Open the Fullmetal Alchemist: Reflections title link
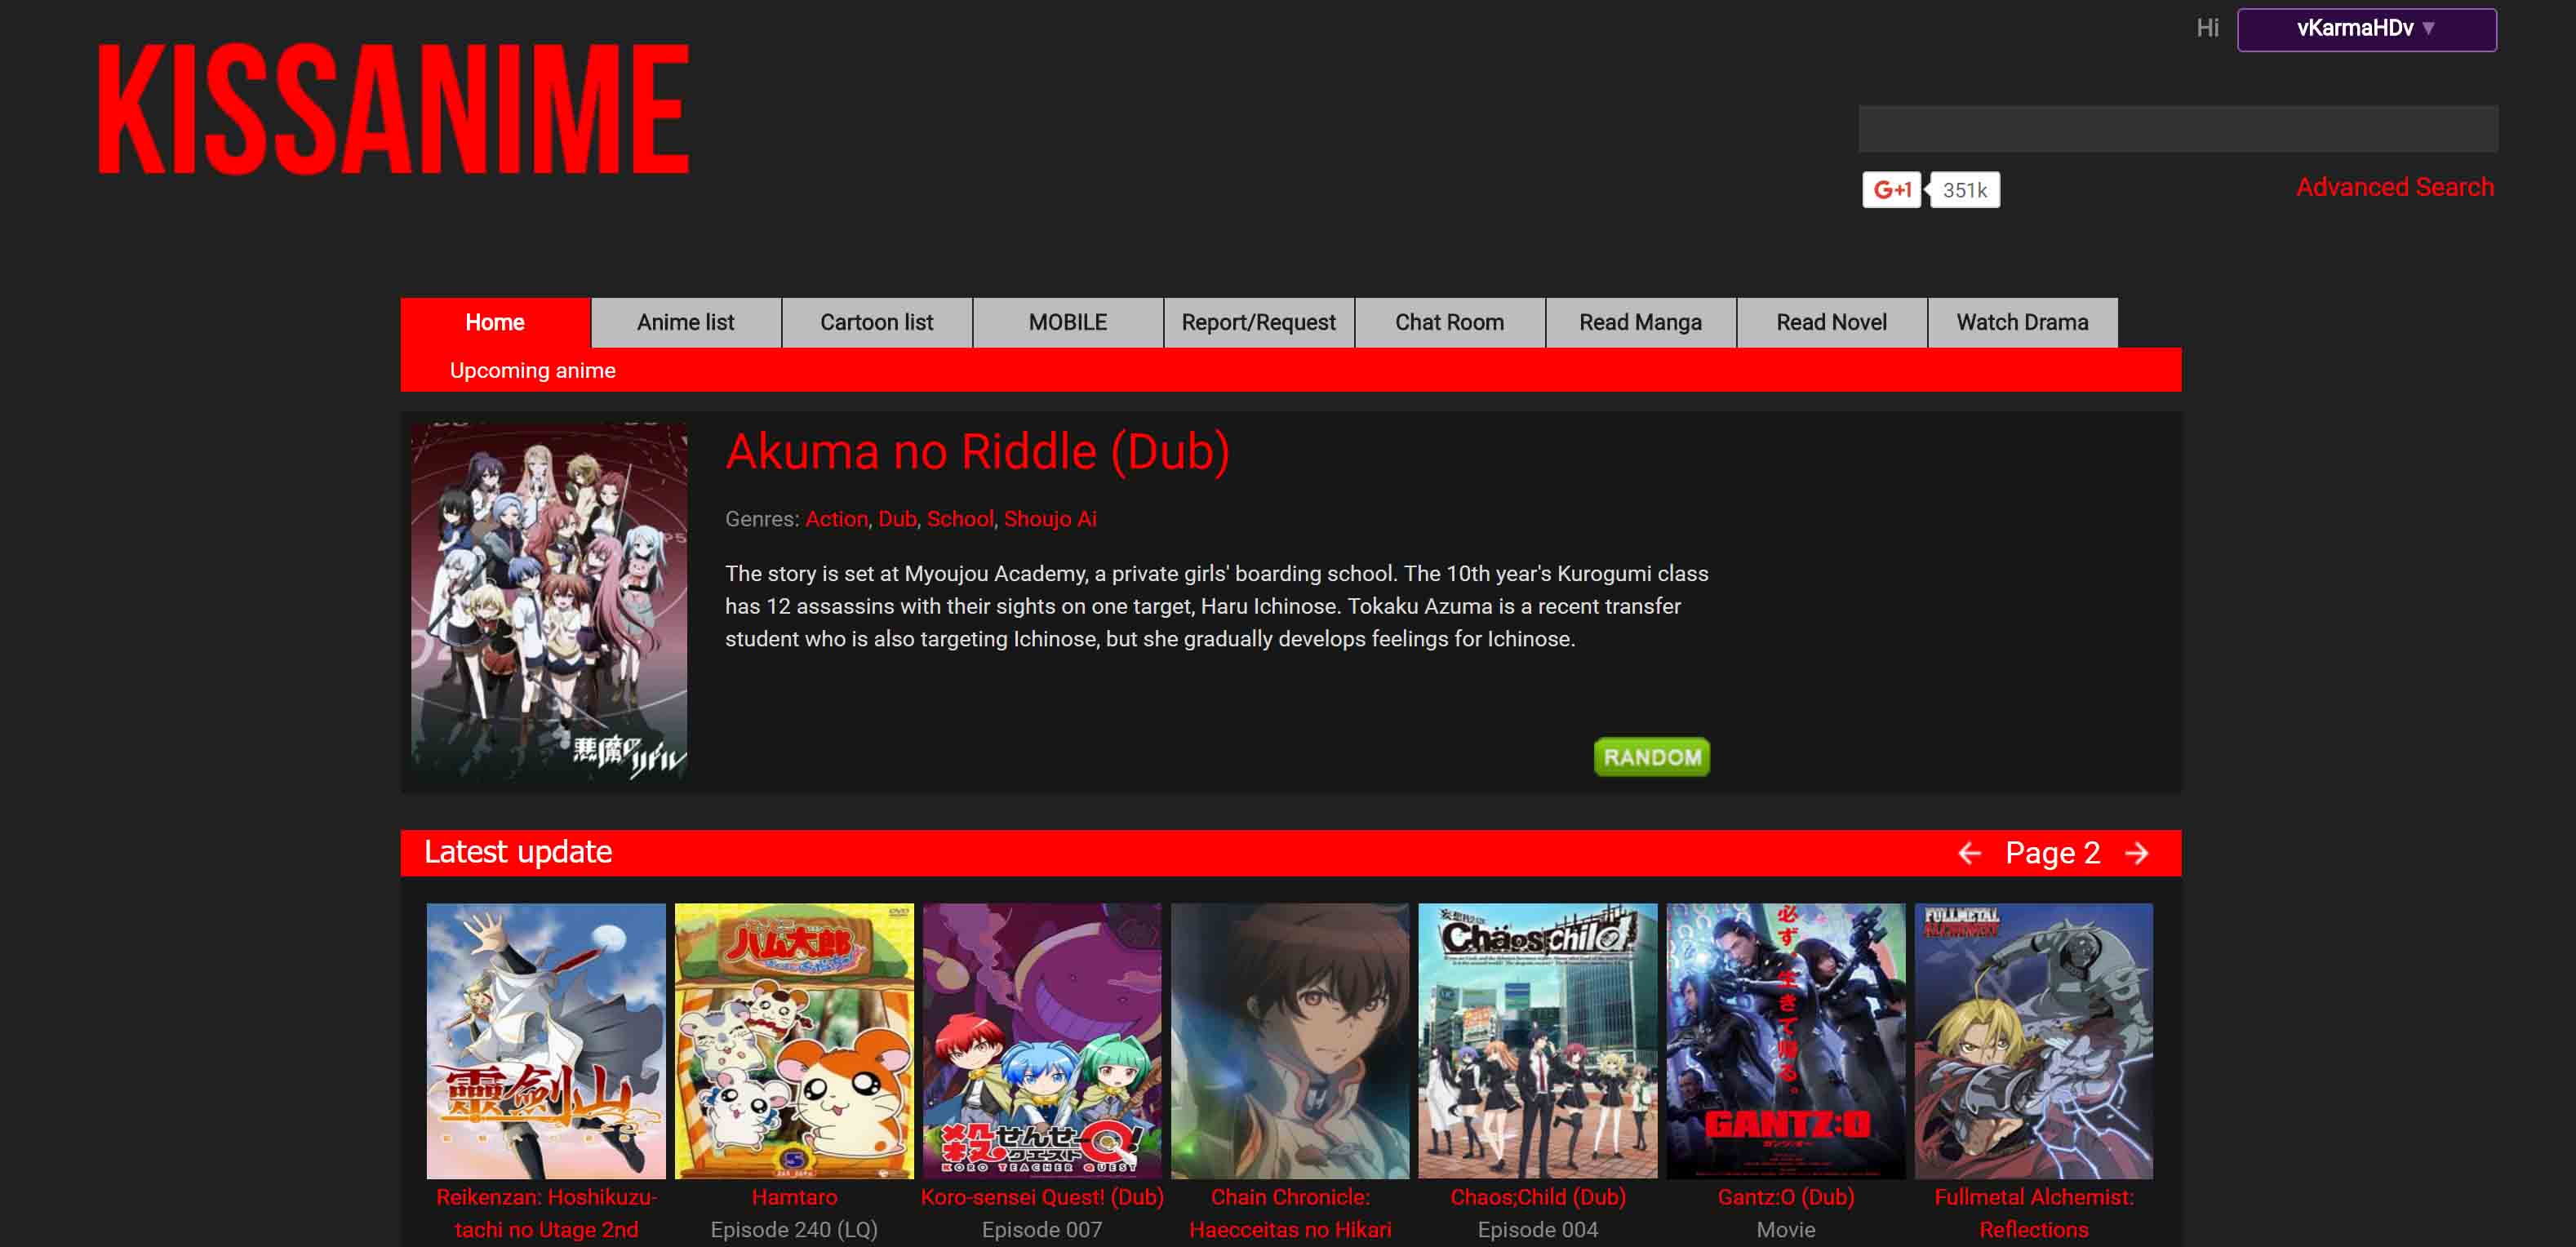2576x1247 pixels. pyautogui.click(x=2034, y=1213)
